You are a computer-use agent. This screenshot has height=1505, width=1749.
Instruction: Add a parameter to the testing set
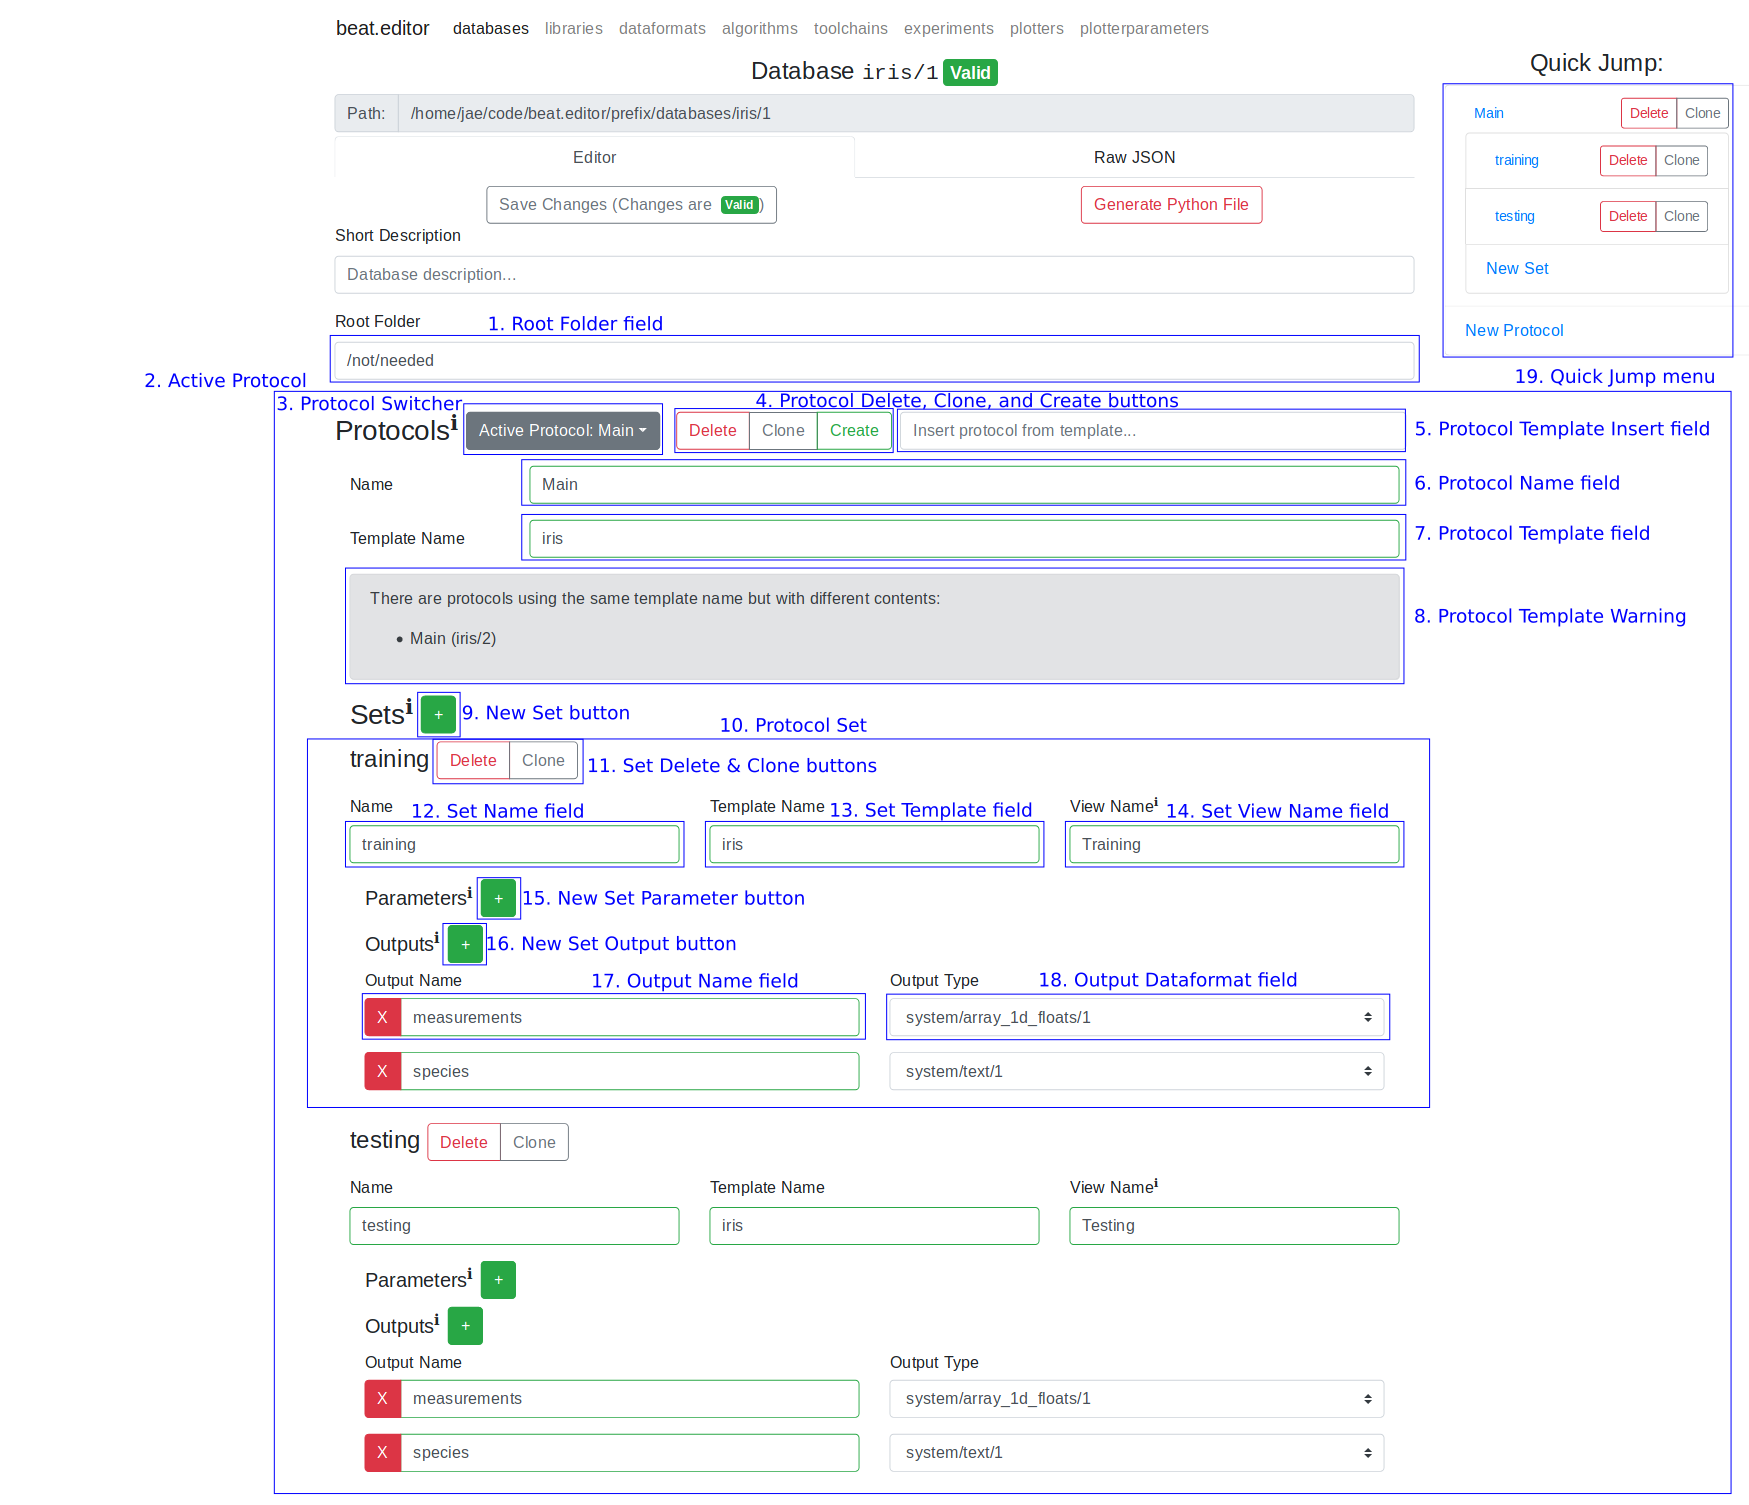click(498, 1280)
